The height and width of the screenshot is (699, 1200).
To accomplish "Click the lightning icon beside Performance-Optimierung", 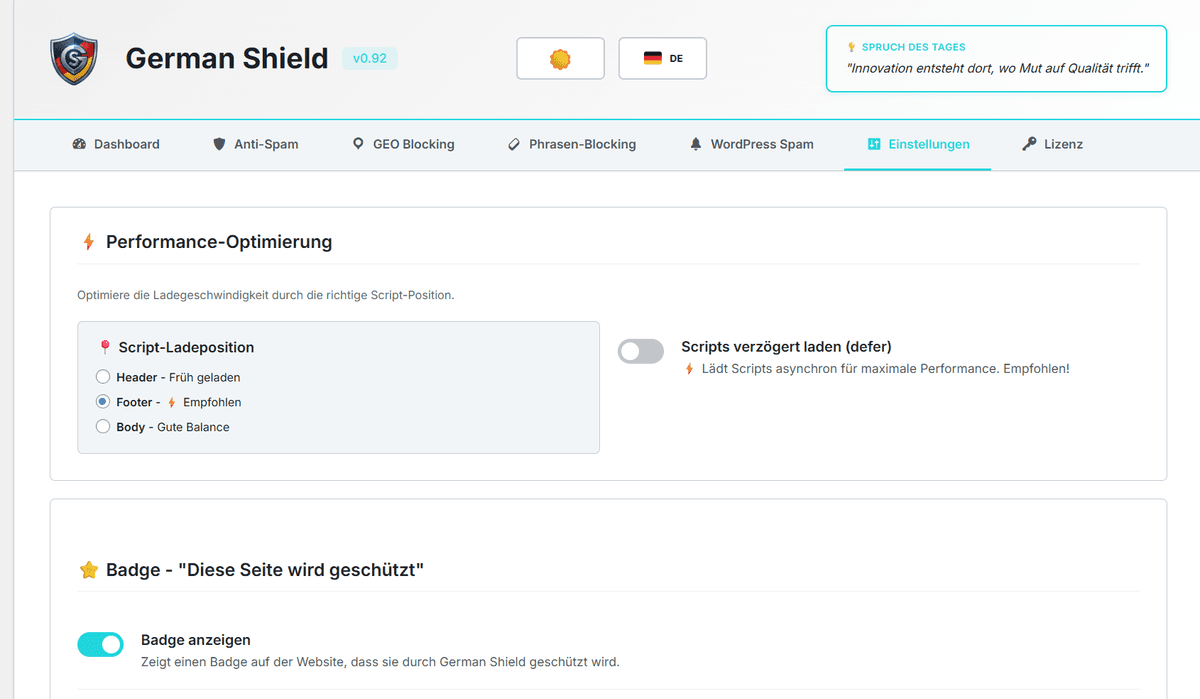I will point(88,242).
